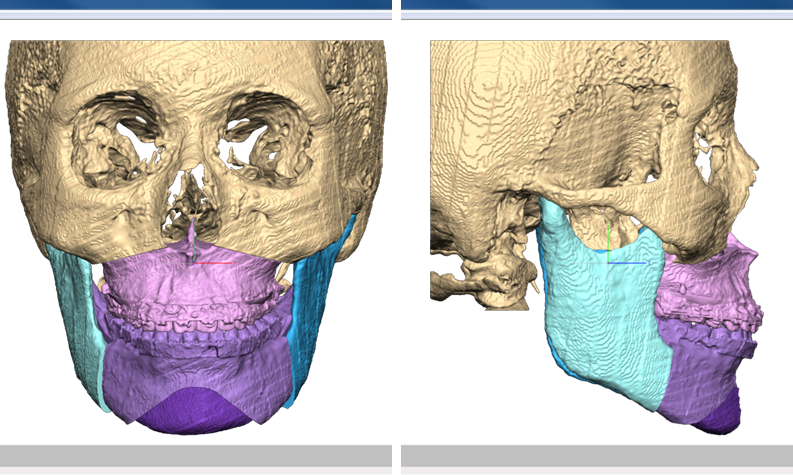Click the skull forehead in the frontal view

(x=195, y=70)
